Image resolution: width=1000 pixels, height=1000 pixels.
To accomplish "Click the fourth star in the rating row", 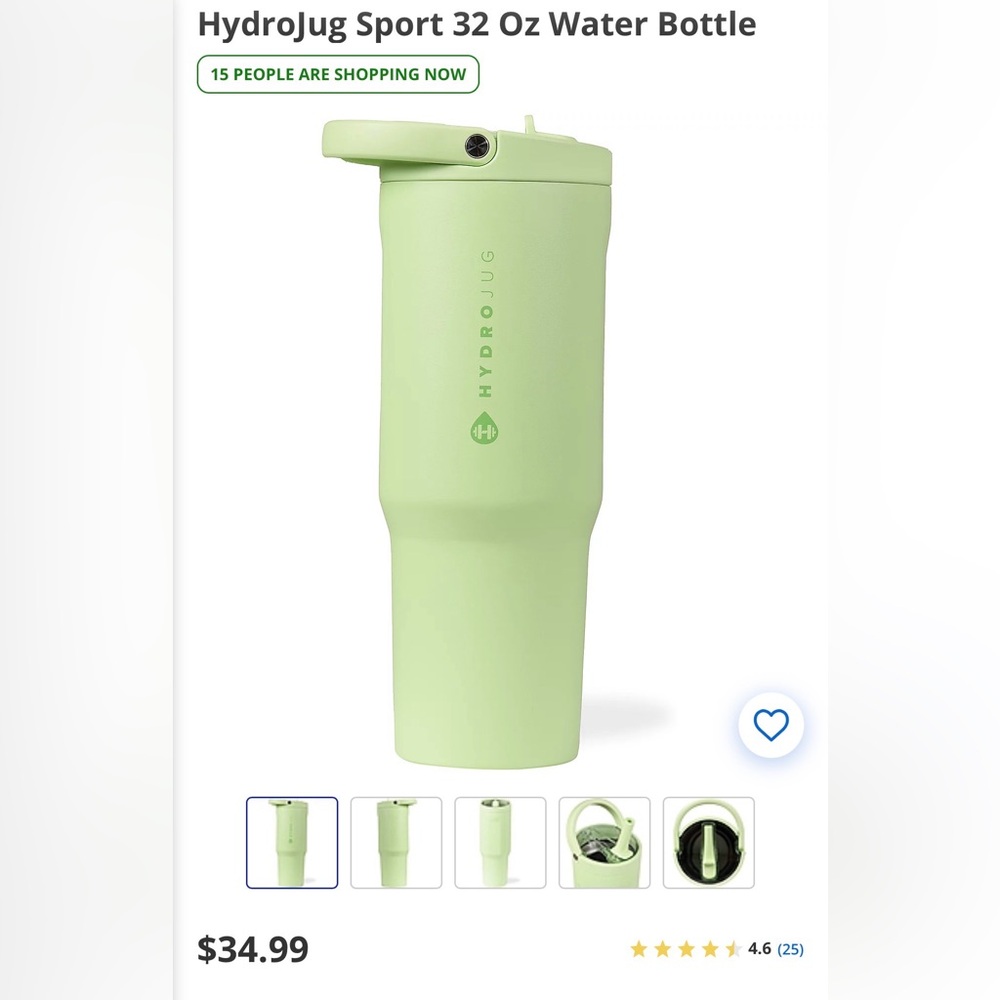I will click(710, 949).
